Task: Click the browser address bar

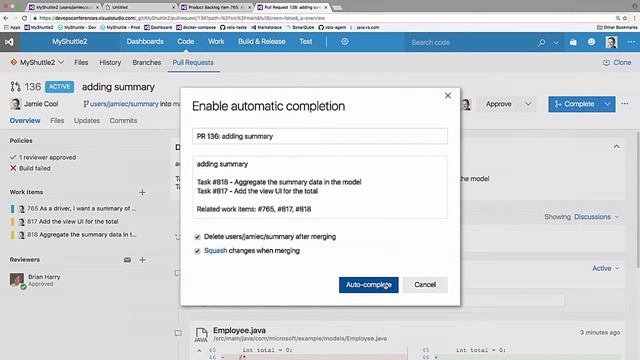Action: (x=322, y=18)
